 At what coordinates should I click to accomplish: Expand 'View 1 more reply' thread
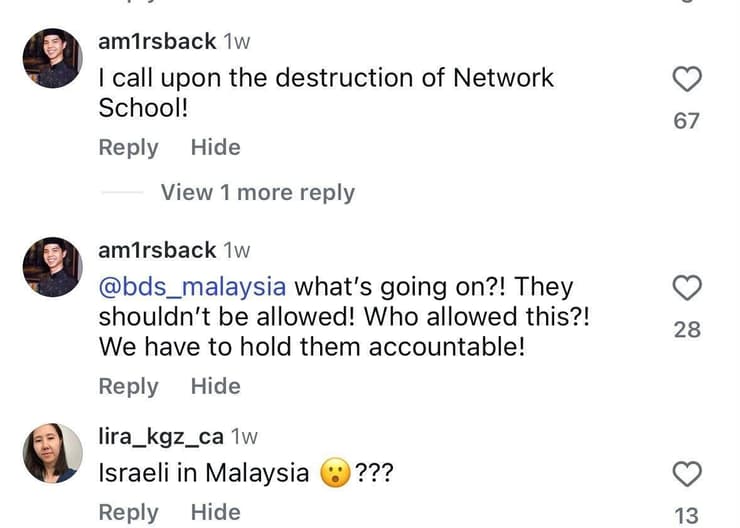click(258, 193)
